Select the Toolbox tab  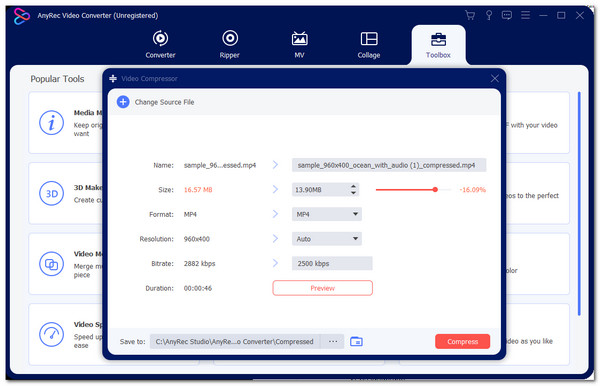click(x=438, y=45)
